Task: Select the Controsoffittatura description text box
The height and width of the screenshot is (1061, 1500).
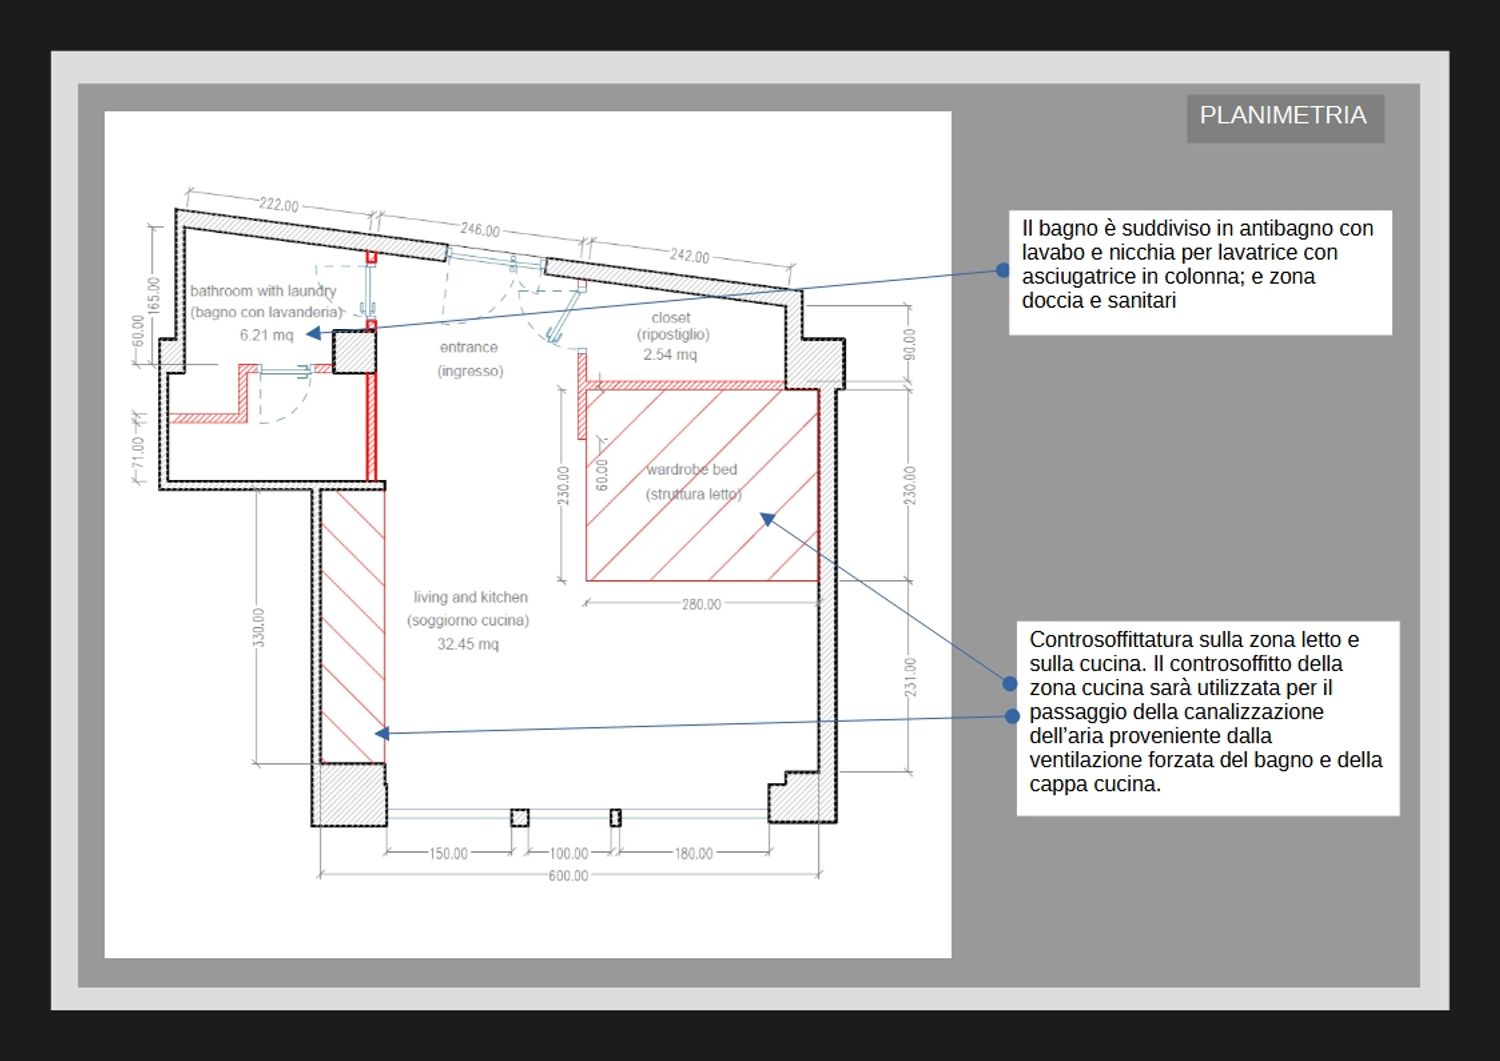Action: click(1207, 717)
